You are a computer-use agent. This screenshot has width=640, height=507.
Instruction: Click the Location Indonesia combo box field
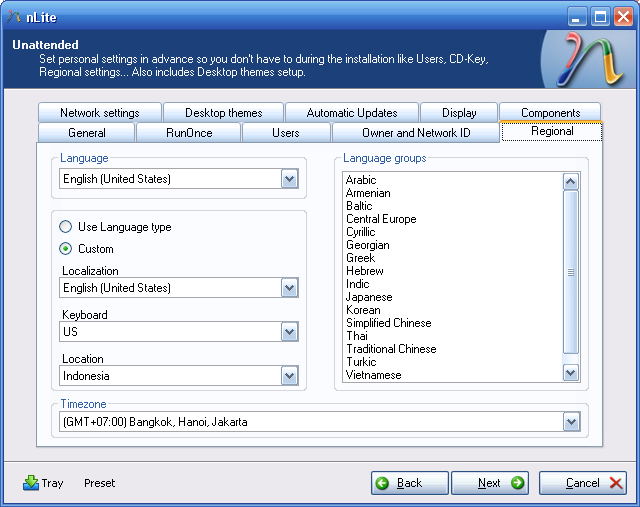(x=179, y=376)
